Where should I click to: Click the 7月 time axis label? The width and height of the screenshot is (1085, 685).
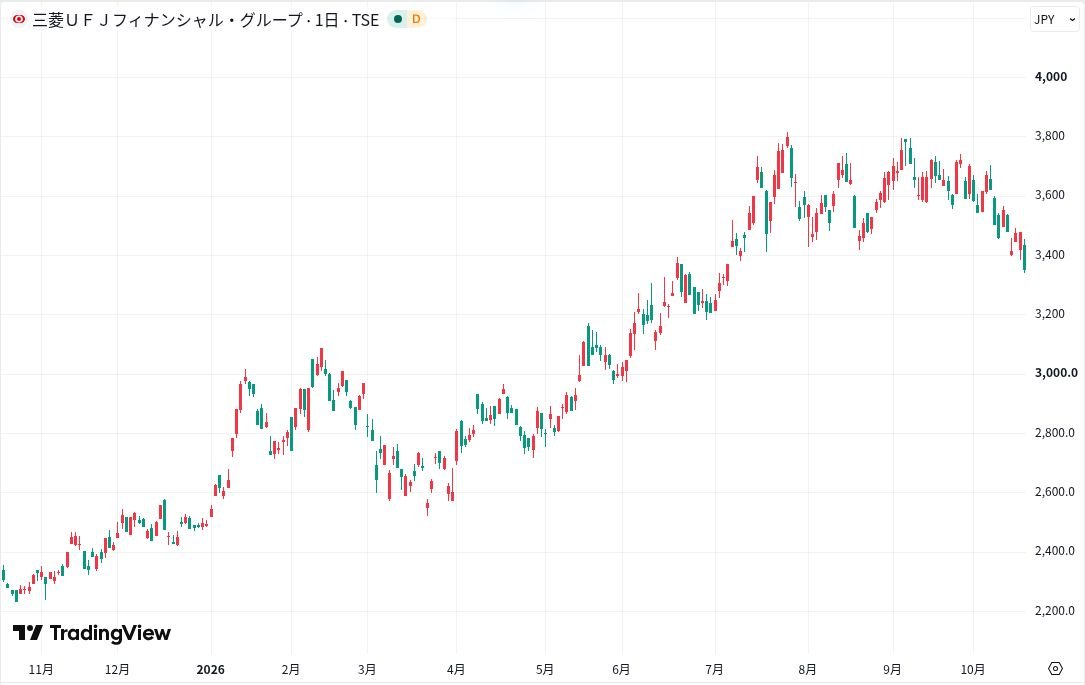(714, 669)
